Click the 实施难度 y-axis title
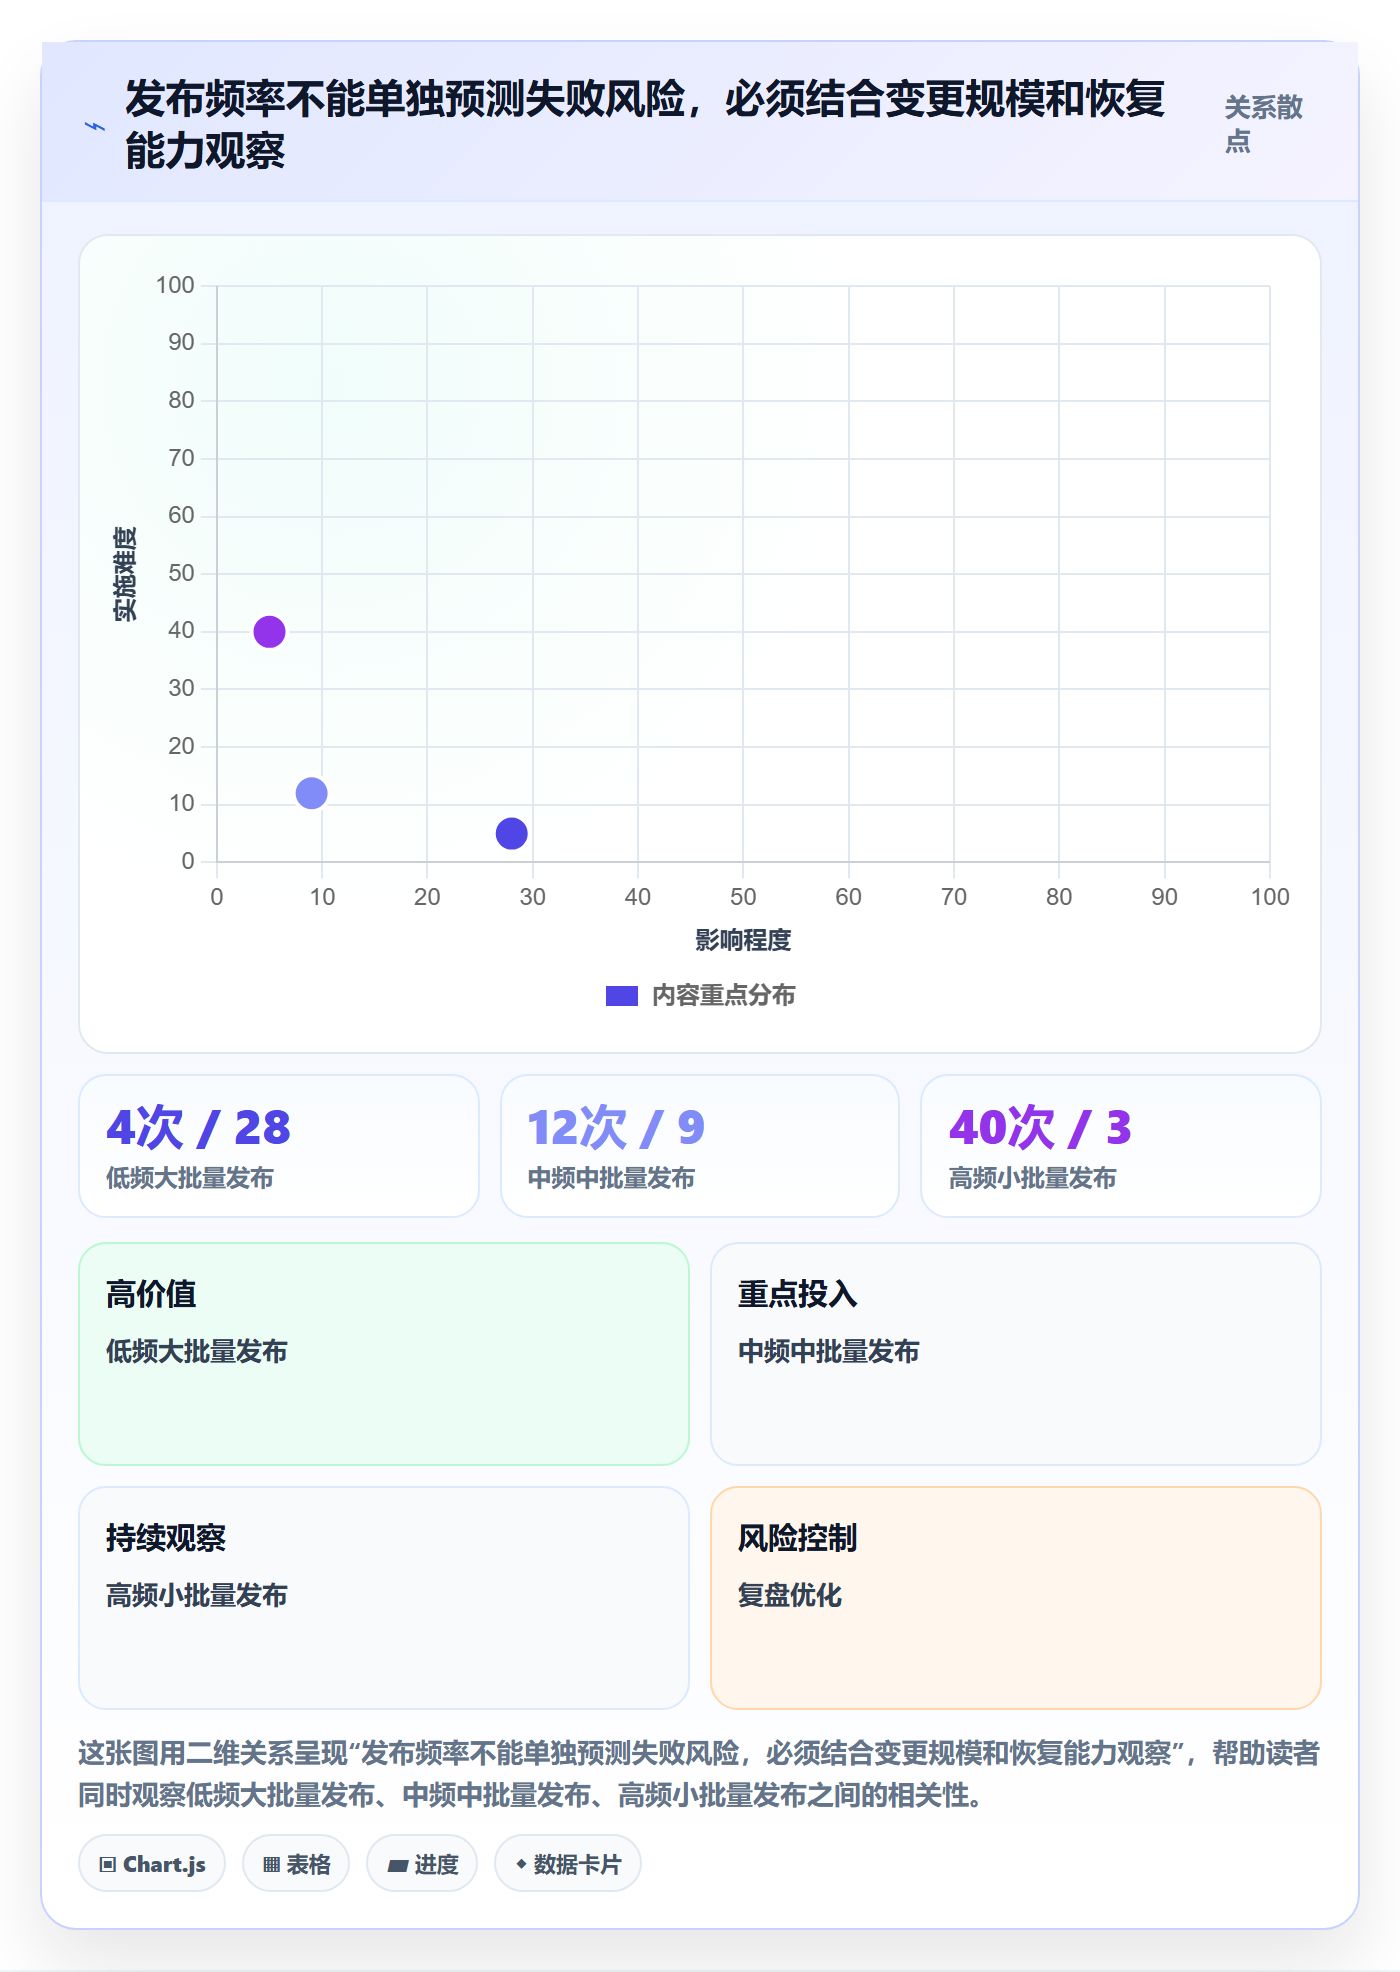Image resolution: width=1400 pixels, height=1972 pixels. point(125,574)
